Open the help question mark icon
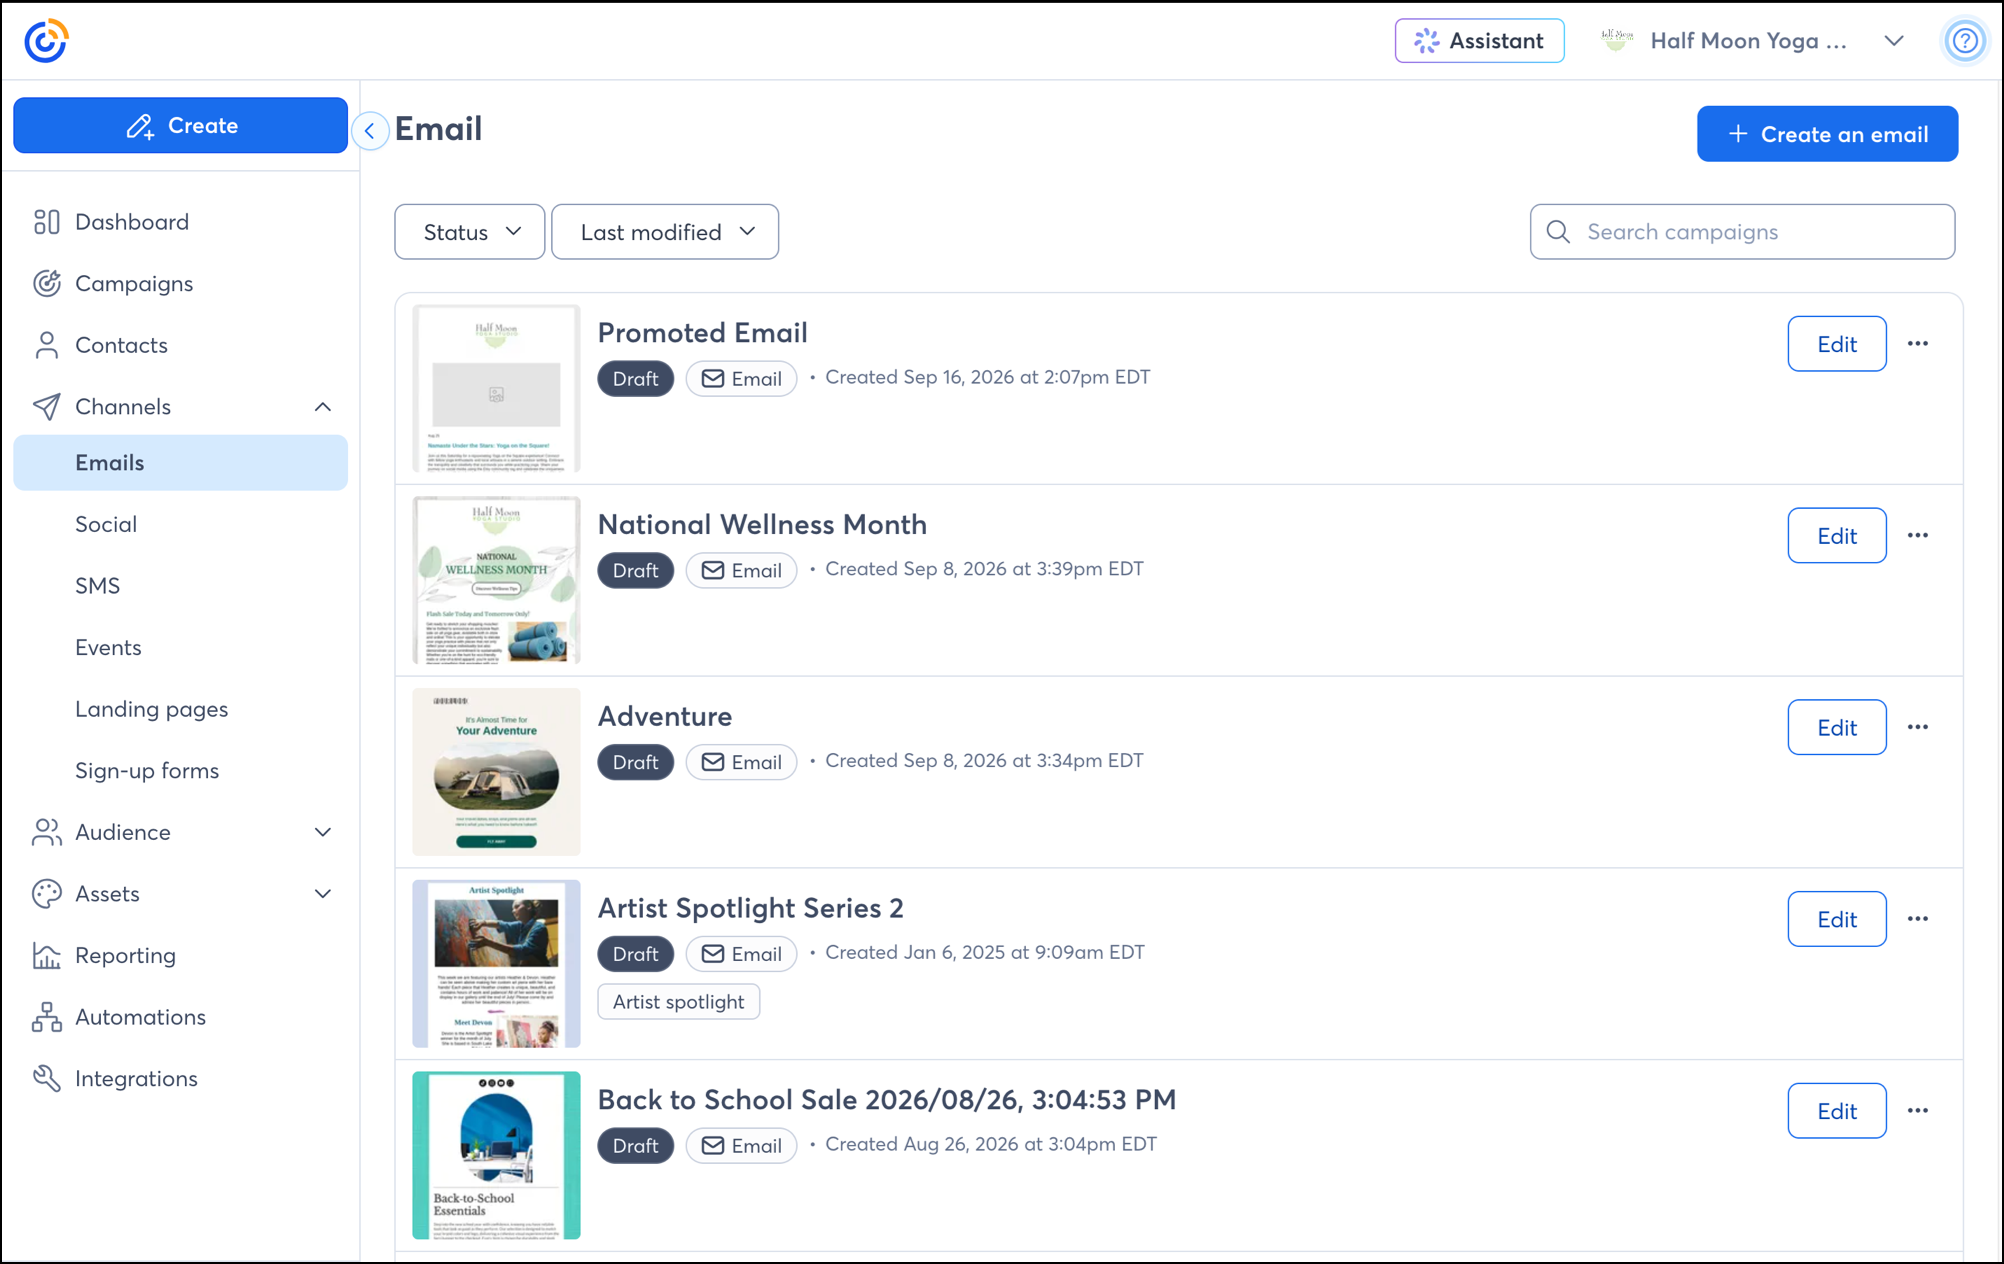 (1965, 41)
